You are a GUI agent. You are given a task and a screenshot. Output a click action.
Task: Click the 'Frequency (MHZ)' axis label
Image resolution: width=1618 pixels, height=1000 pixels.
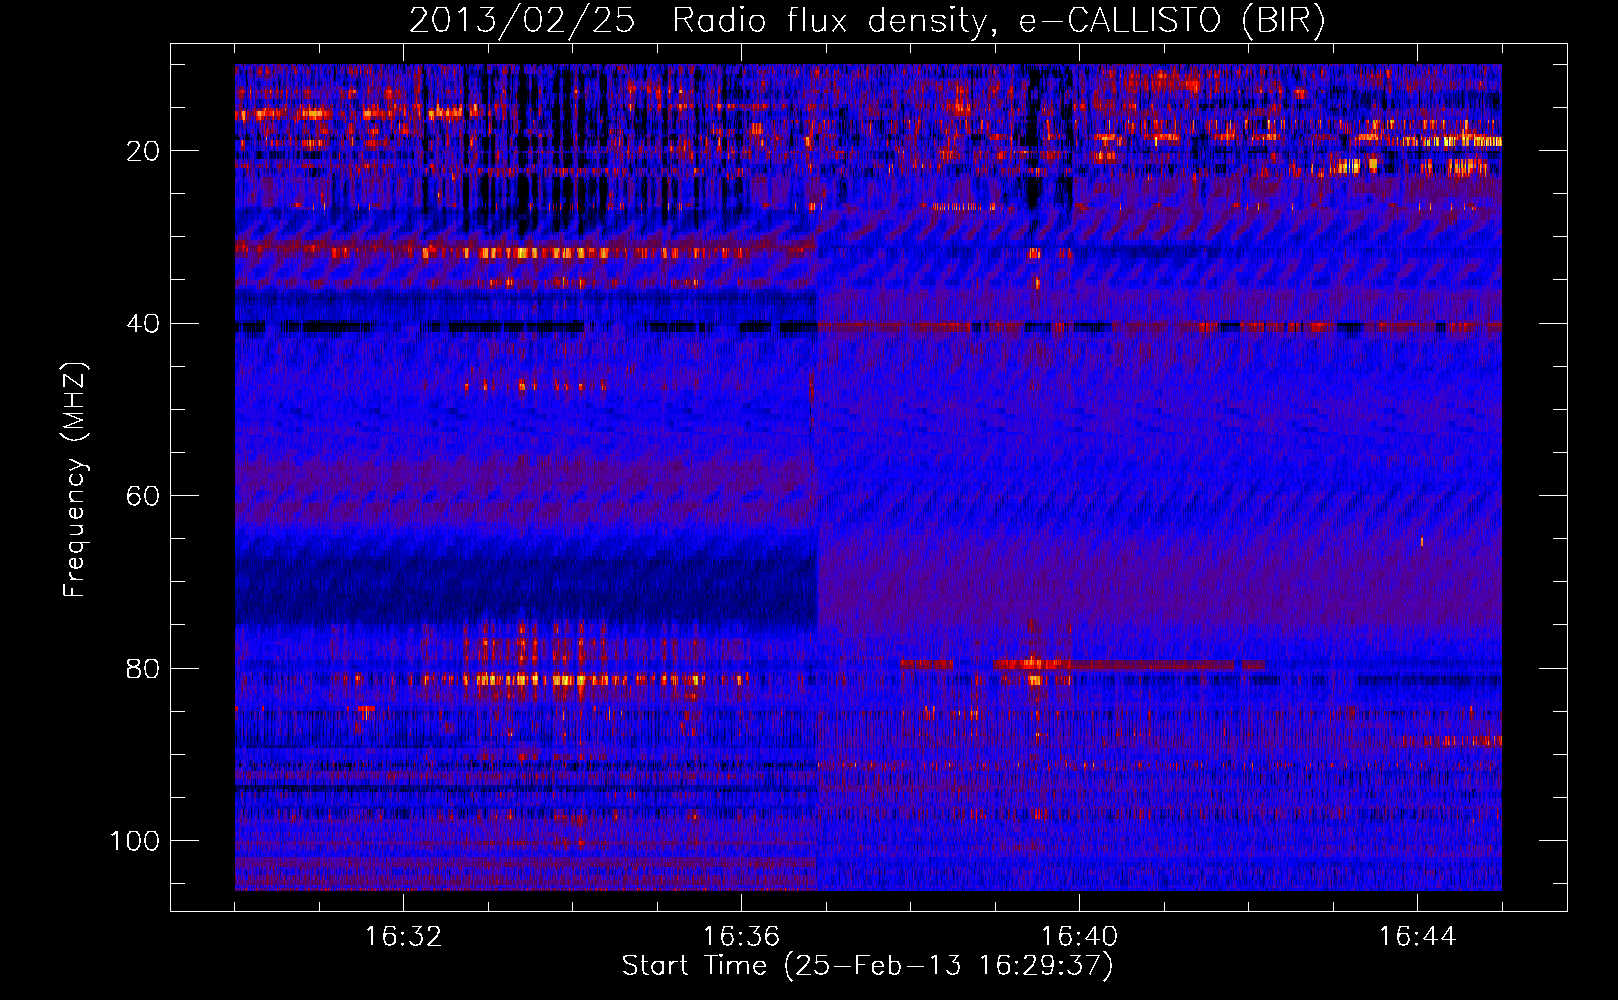75,480
